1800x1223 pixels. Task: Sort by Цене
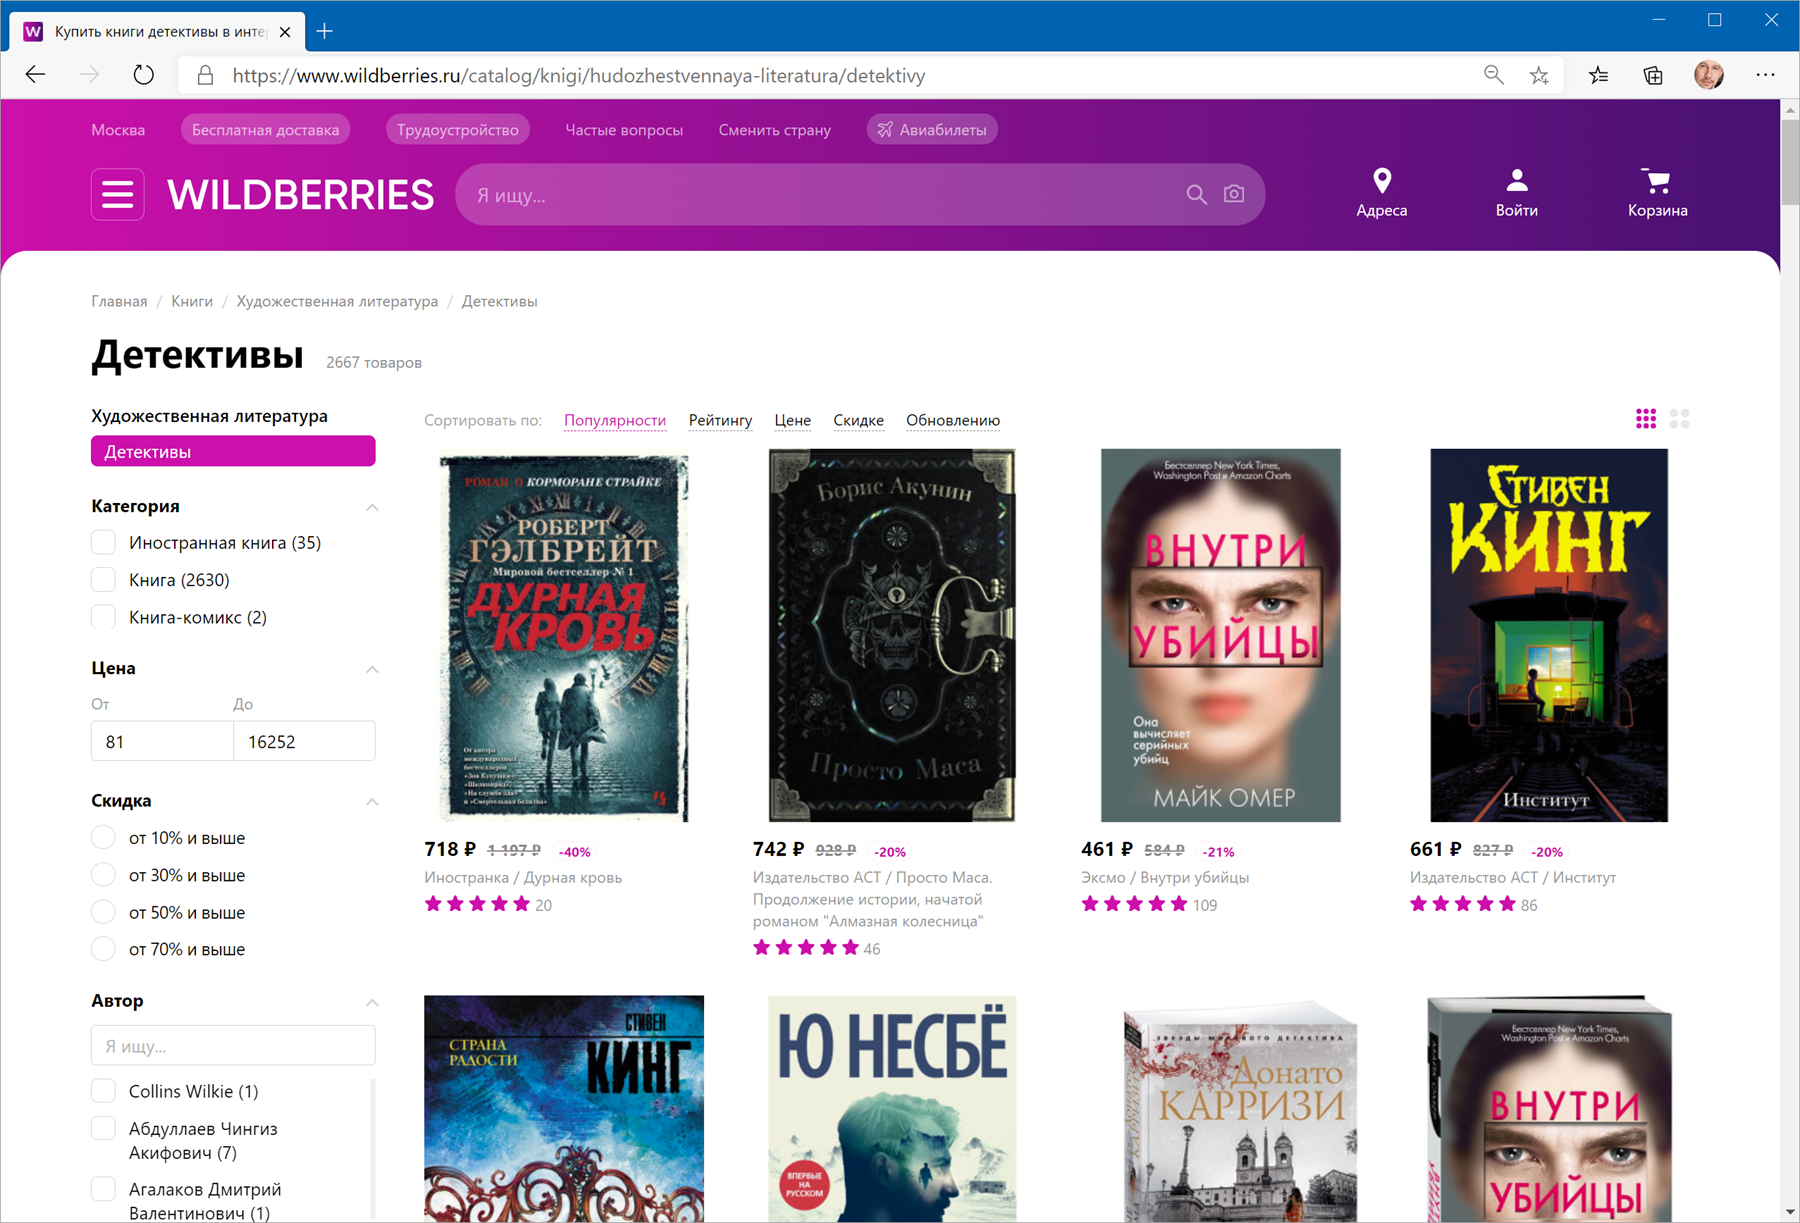pos(792,420)
